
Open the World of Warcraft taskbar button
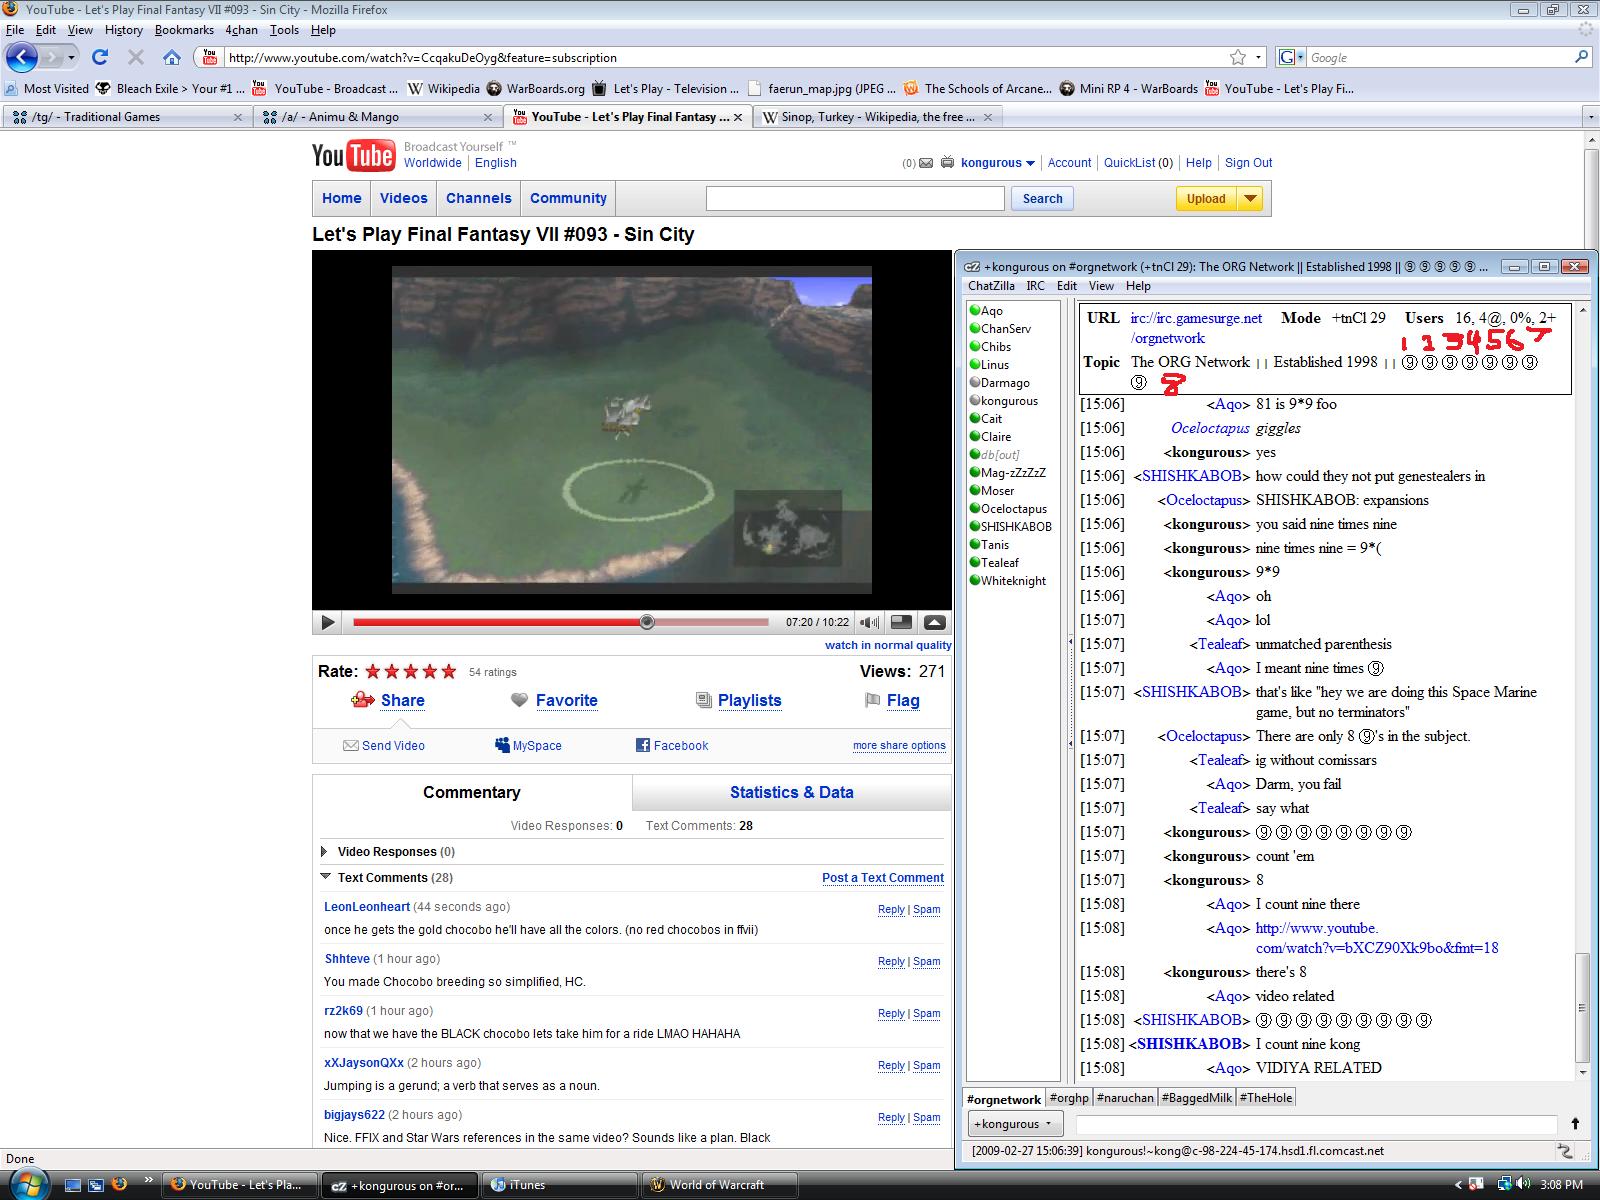pos(719,1185)
